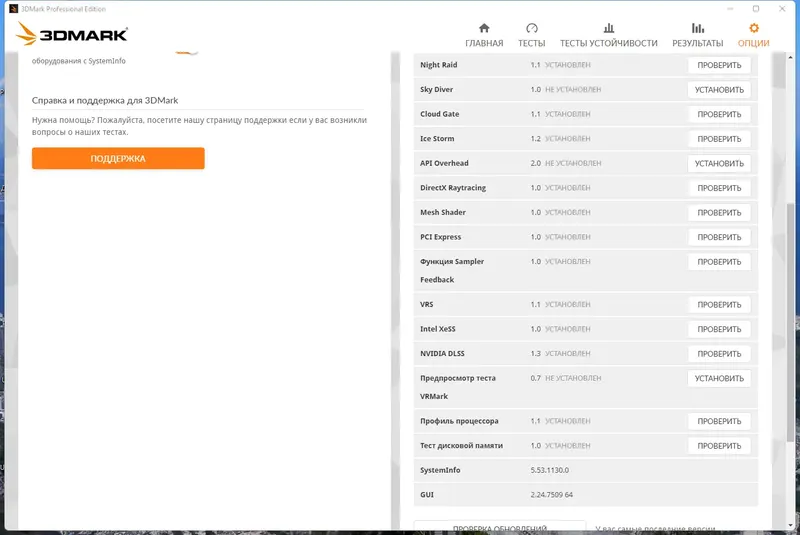The height and width of the screenshot is (535, 800).
Task: Click the Mesh Shader row name
Action: coord(443,212)
